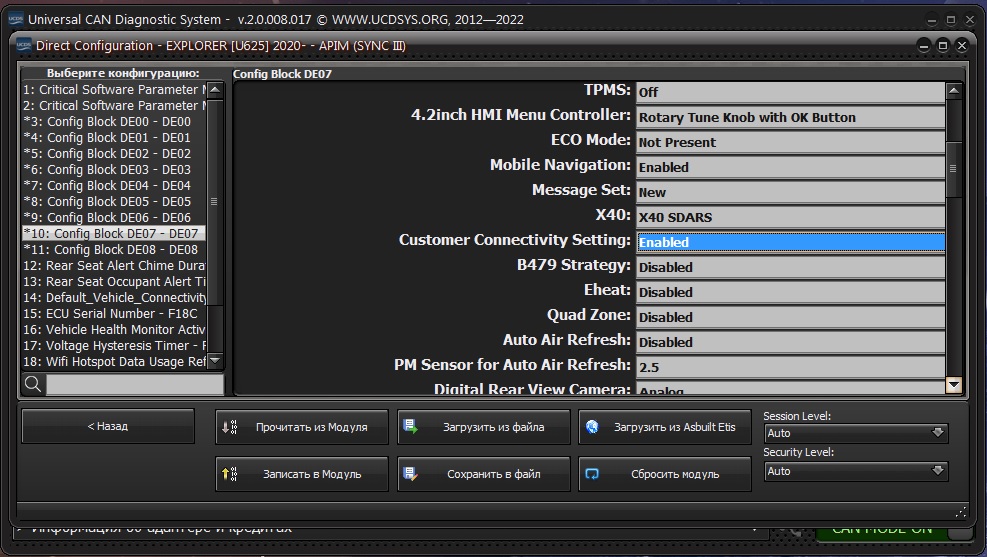
Task: Select Config Block DE08 in list
Action: coord(112,249)
